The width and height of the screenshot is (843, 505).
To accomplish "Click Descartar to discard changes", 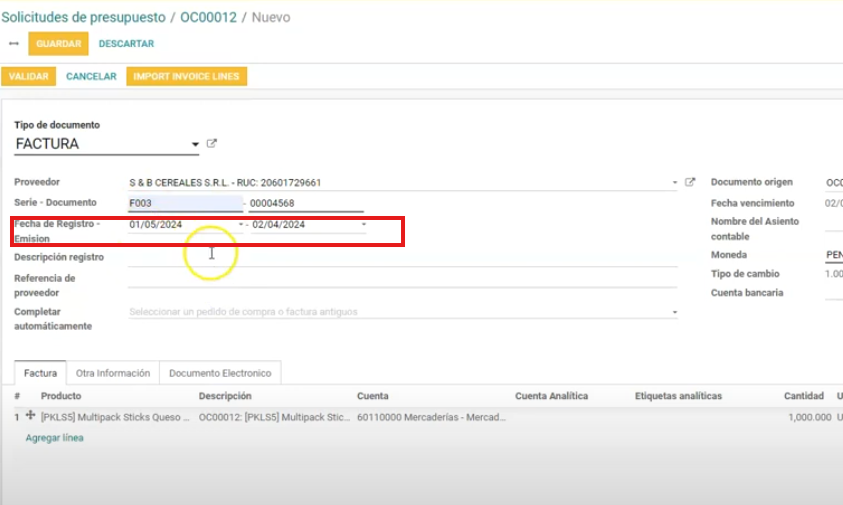I will (x=126, y=44).
